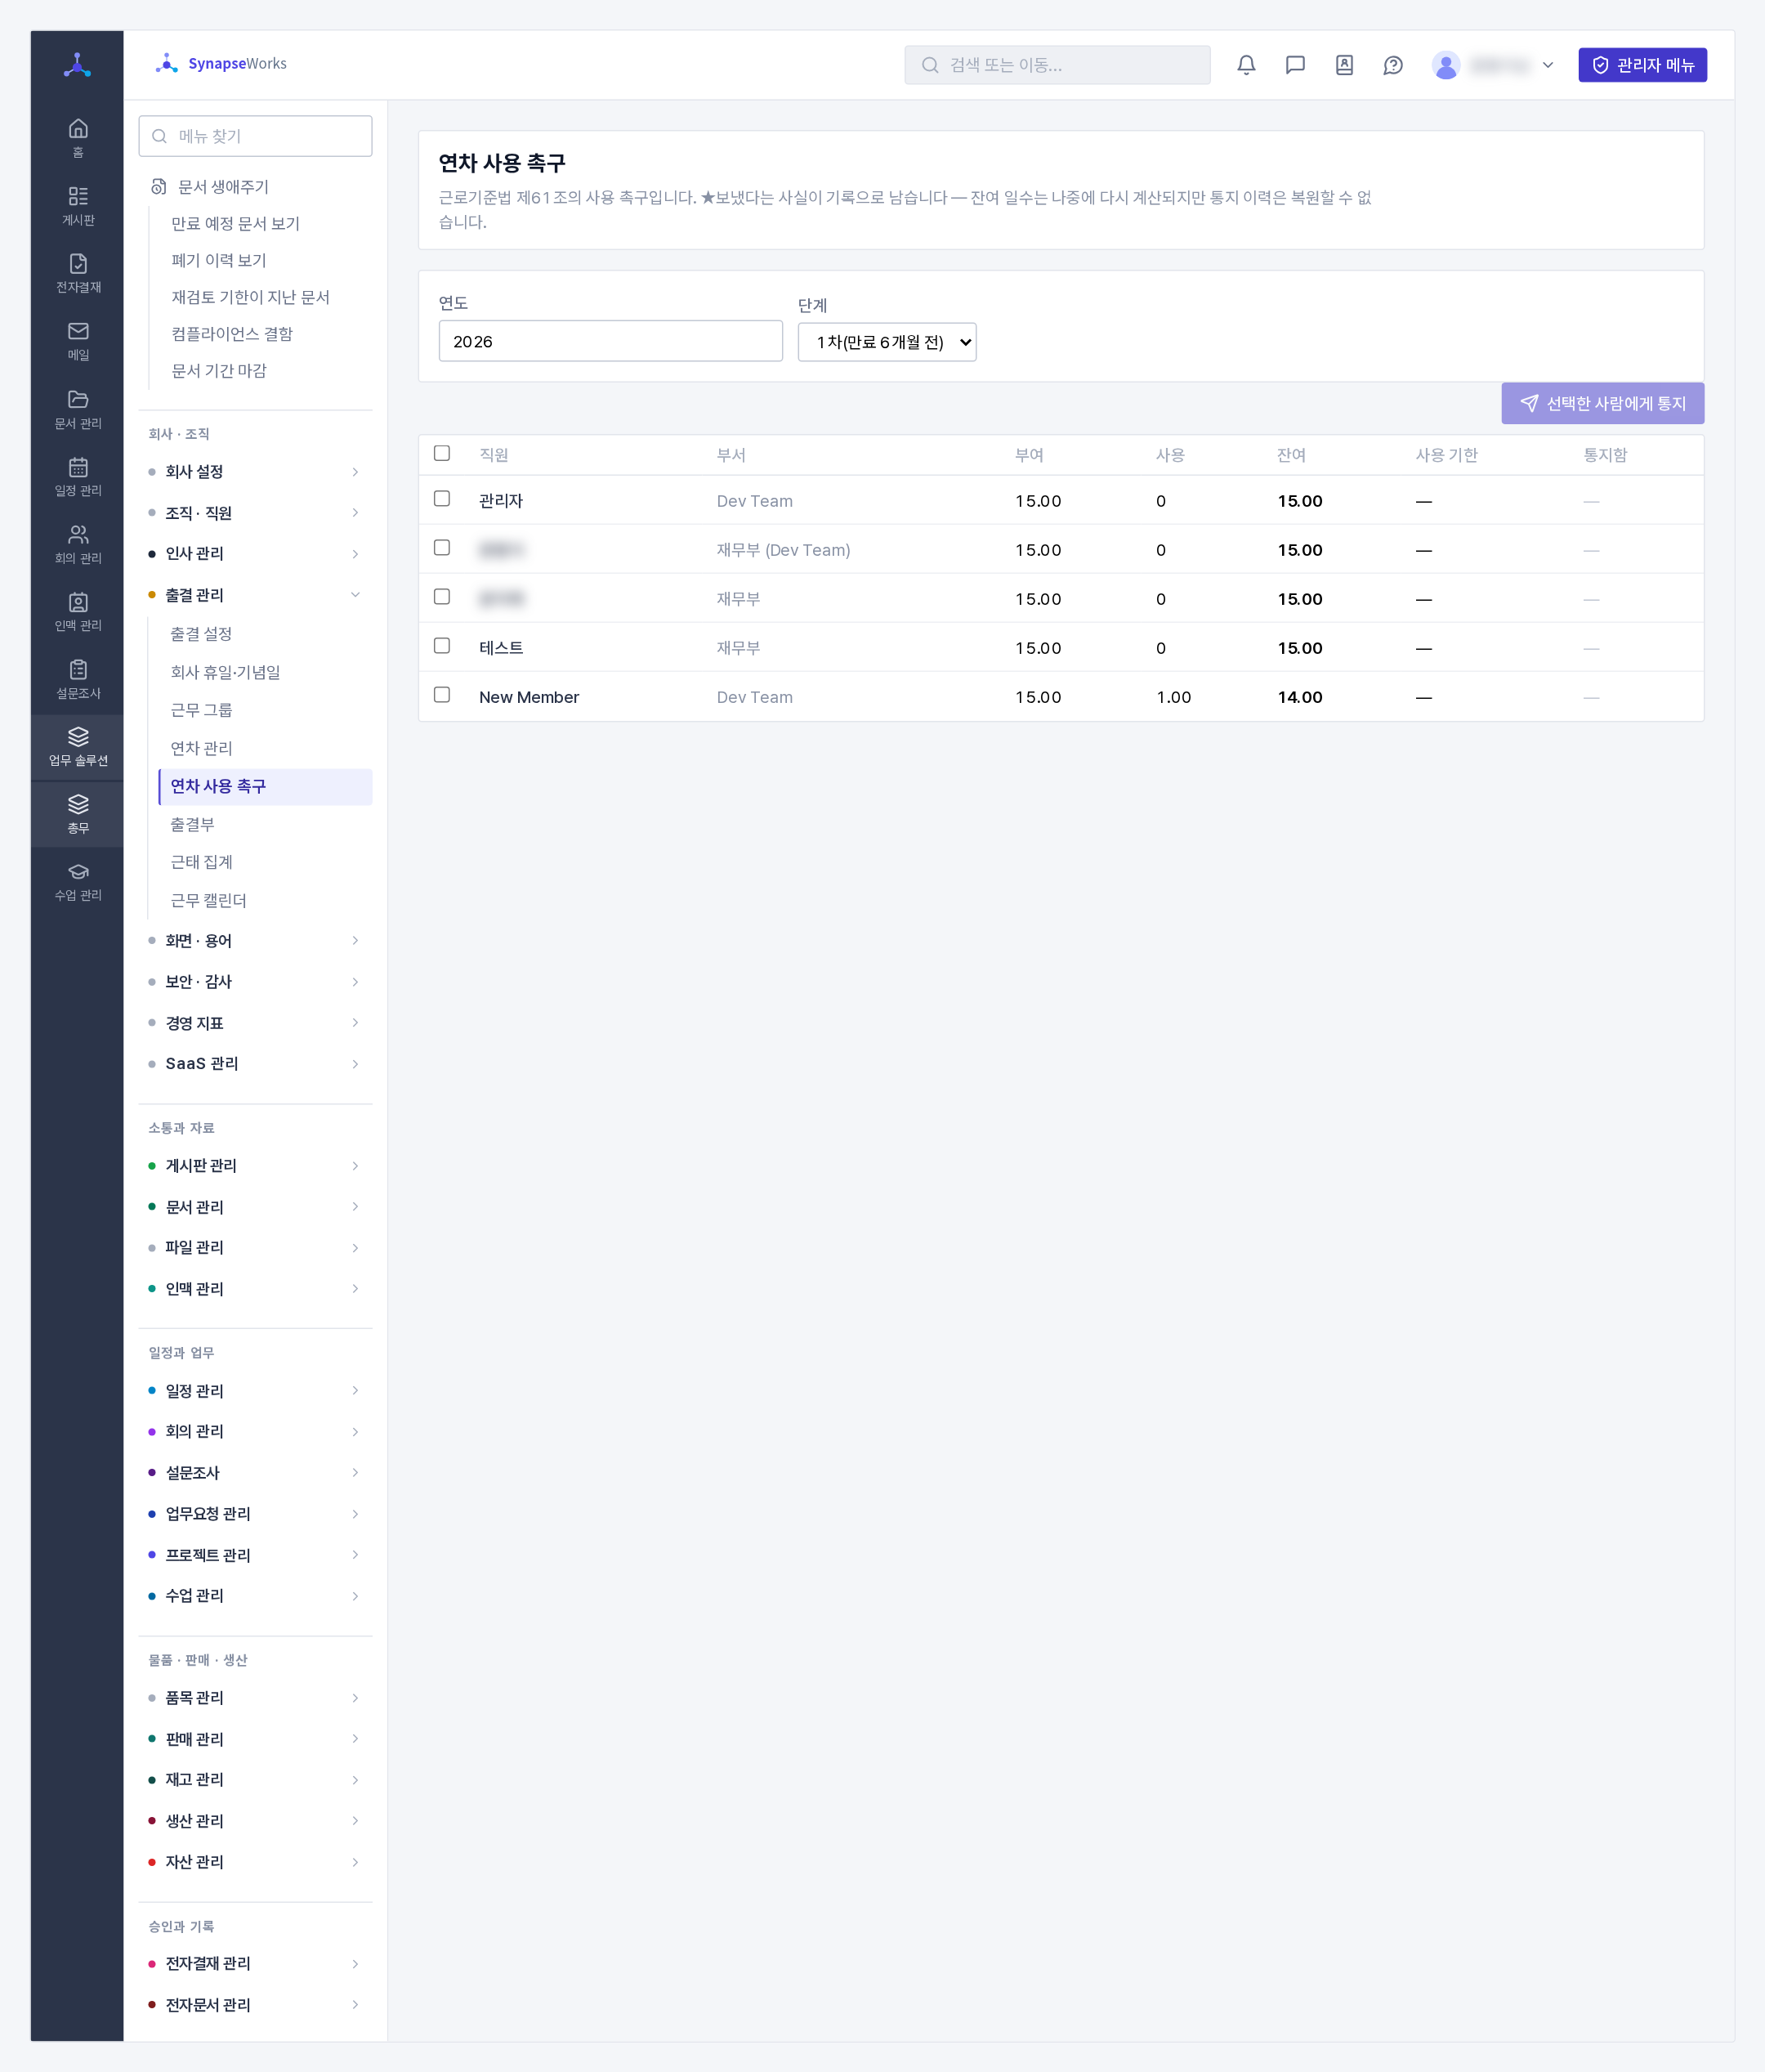Check the 재무부 (Dev Team) row checkbox
This screenshot has height=2072, width=1765.
(x=442, y=547)
